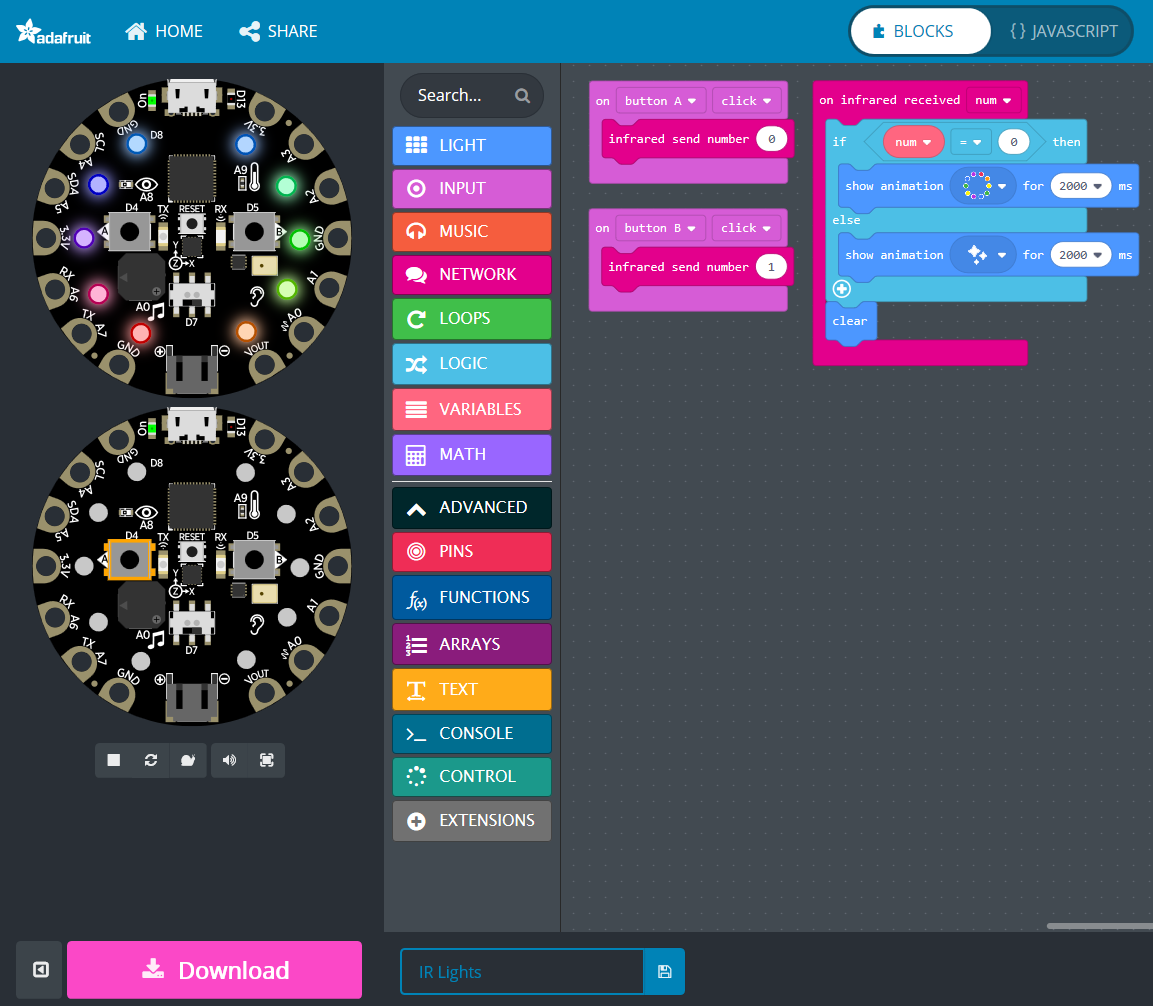This screenshot has height=1006, width=1153.
Task: Open EXTENSIONS
Action: click(x=472, y=821)
